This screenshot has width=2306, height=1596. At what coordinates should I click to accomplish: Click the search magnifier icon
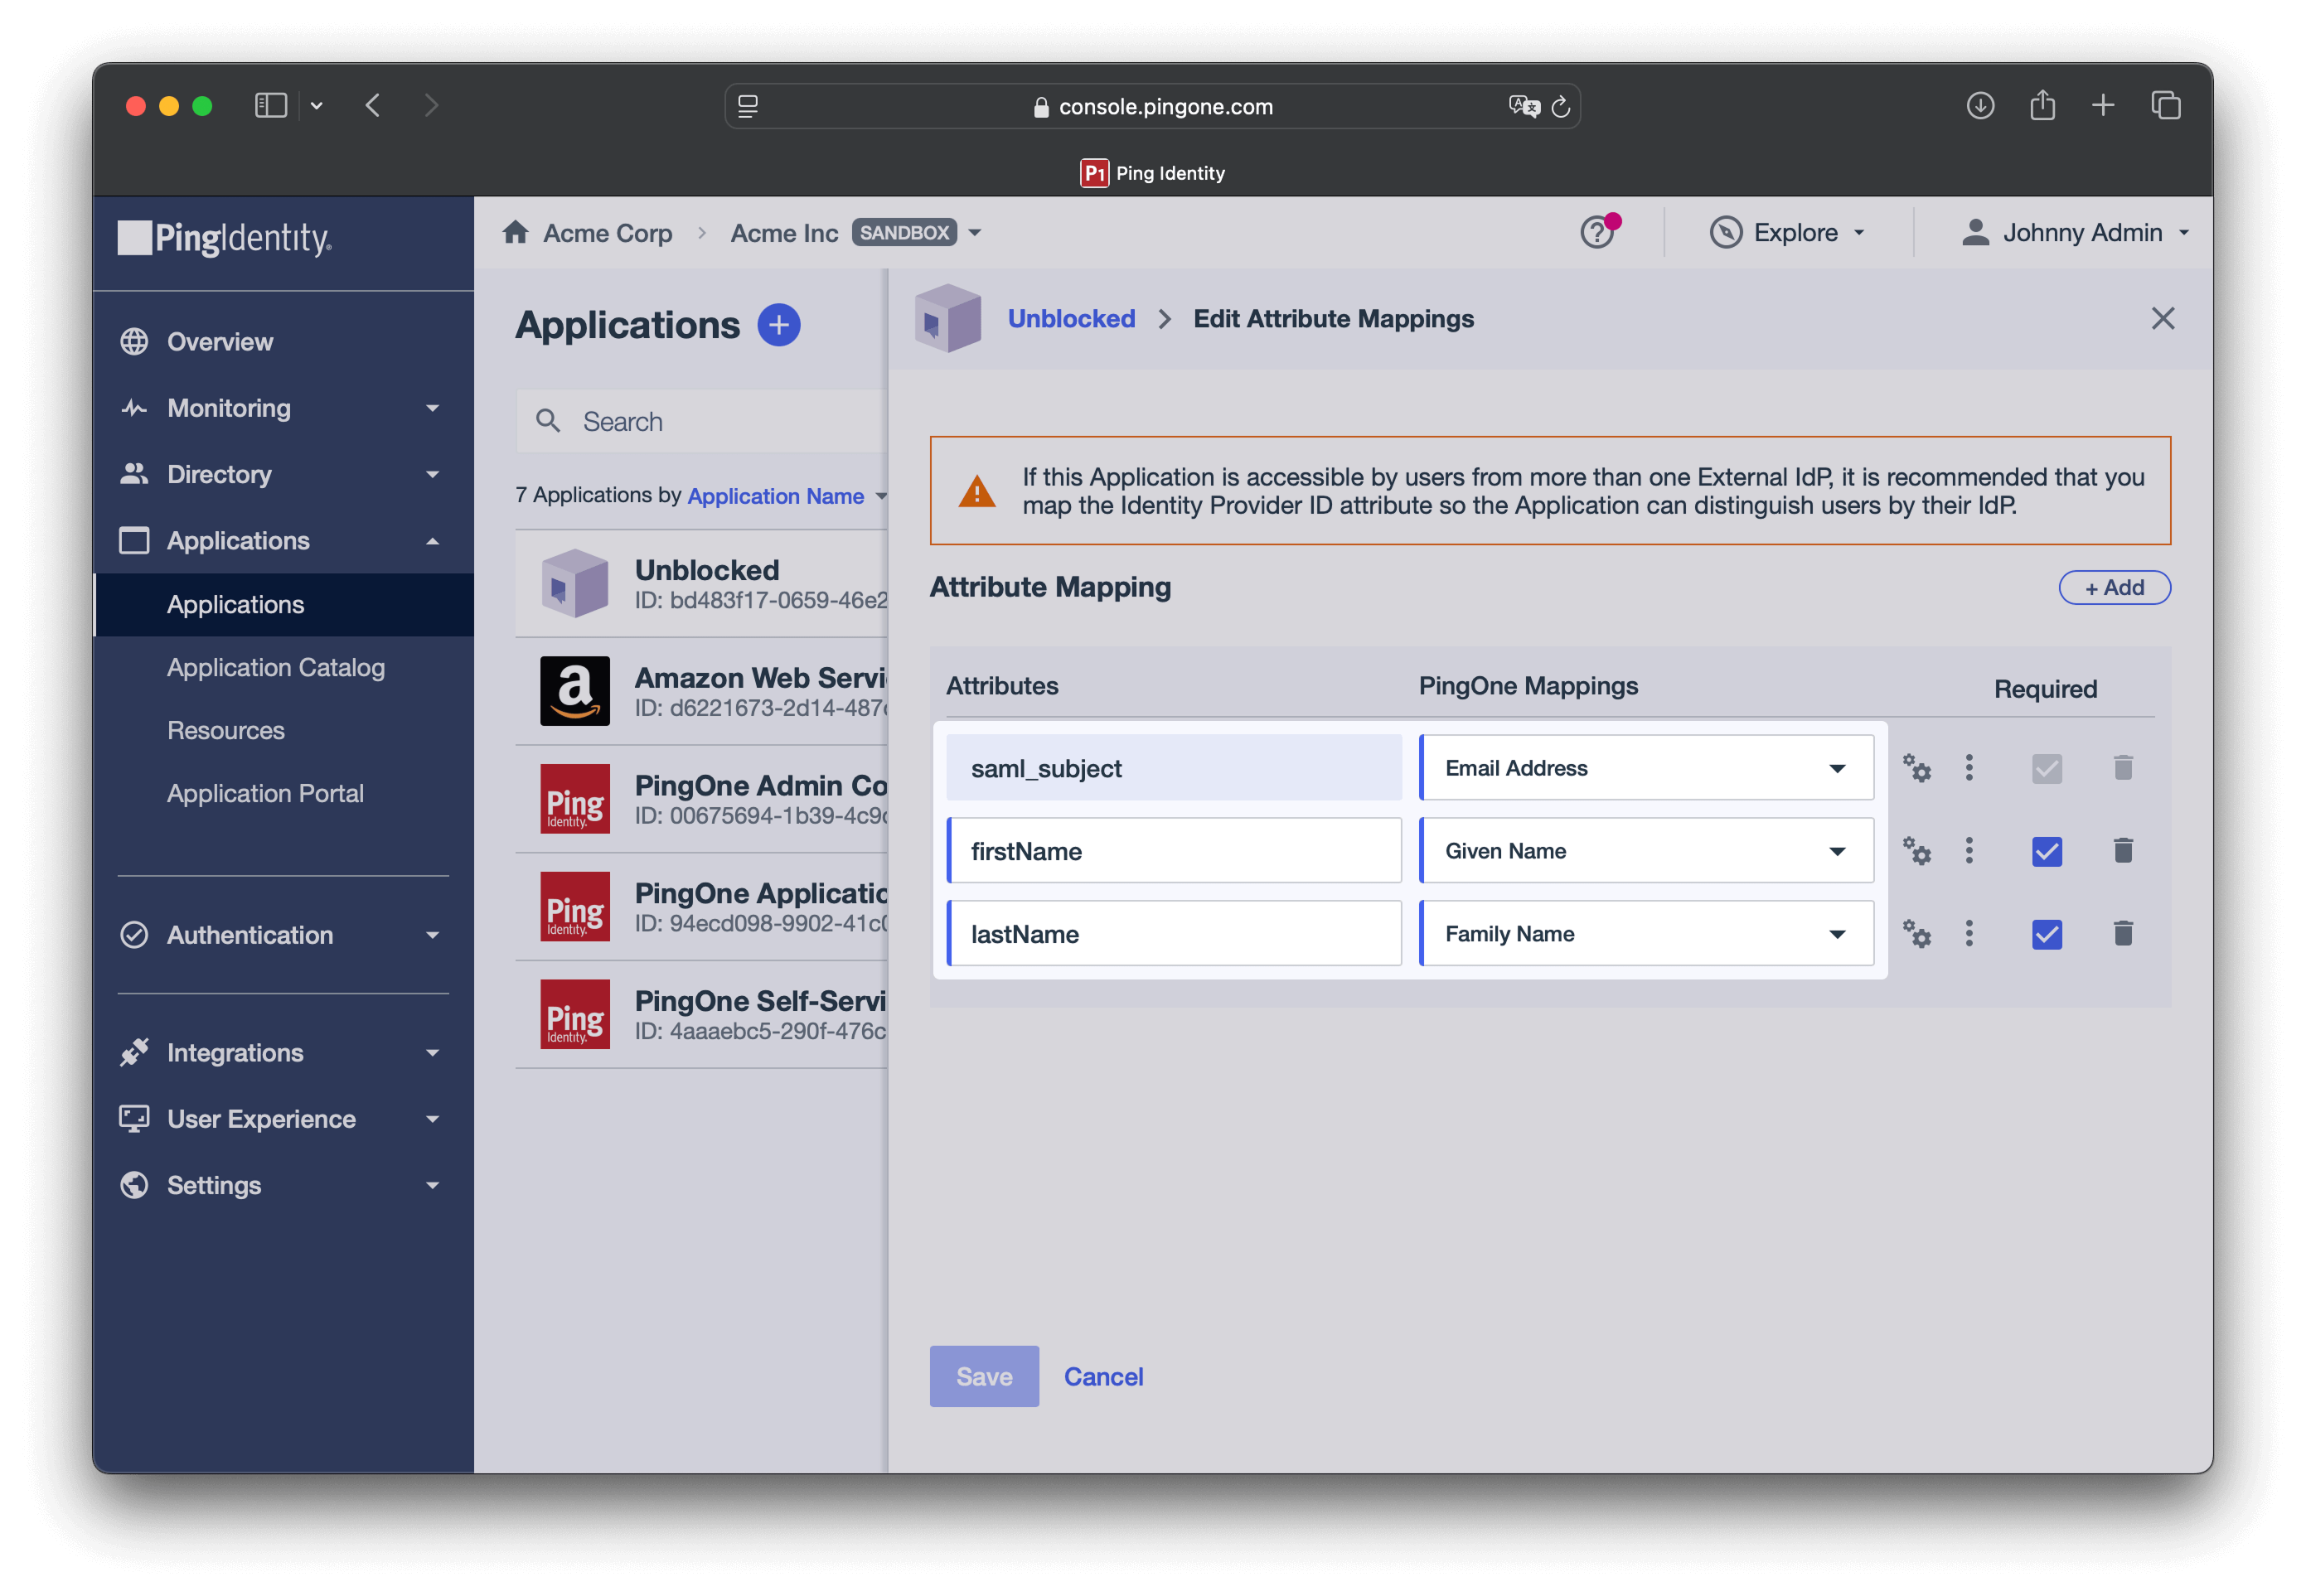(x=547, y=421)
